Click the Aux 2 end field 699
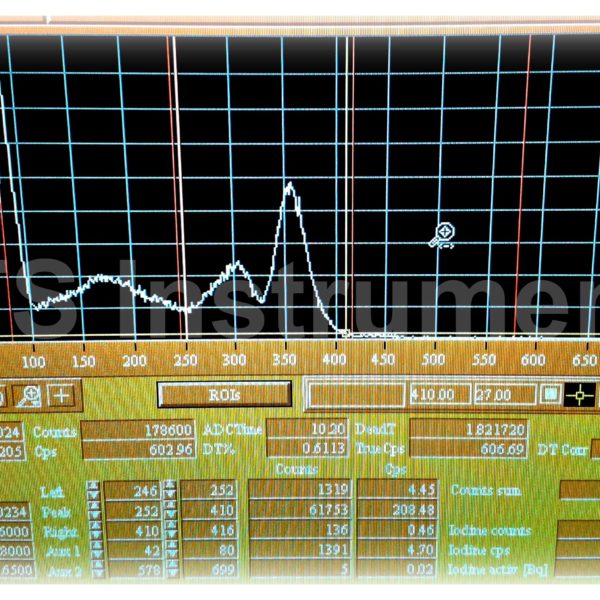 click(x=210, y=570)
